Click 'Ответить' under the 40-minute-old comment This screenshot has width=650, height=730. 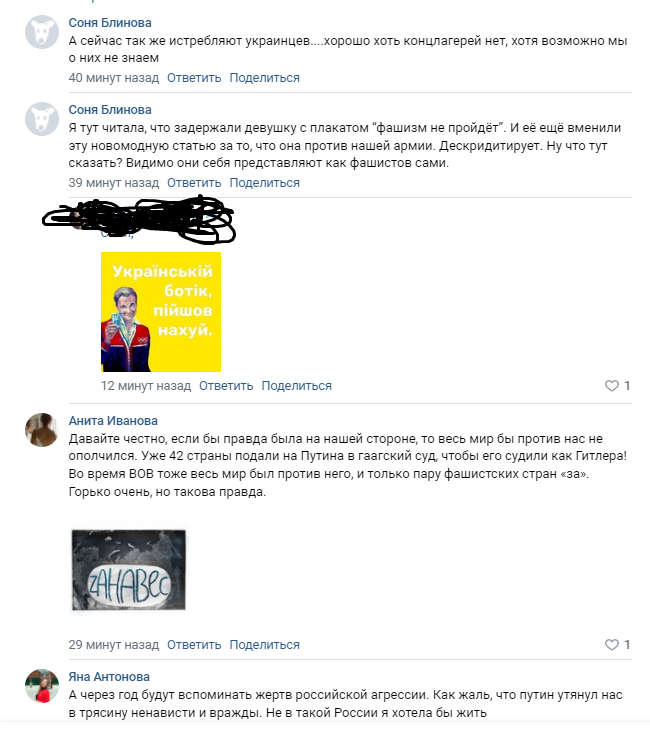194,78
